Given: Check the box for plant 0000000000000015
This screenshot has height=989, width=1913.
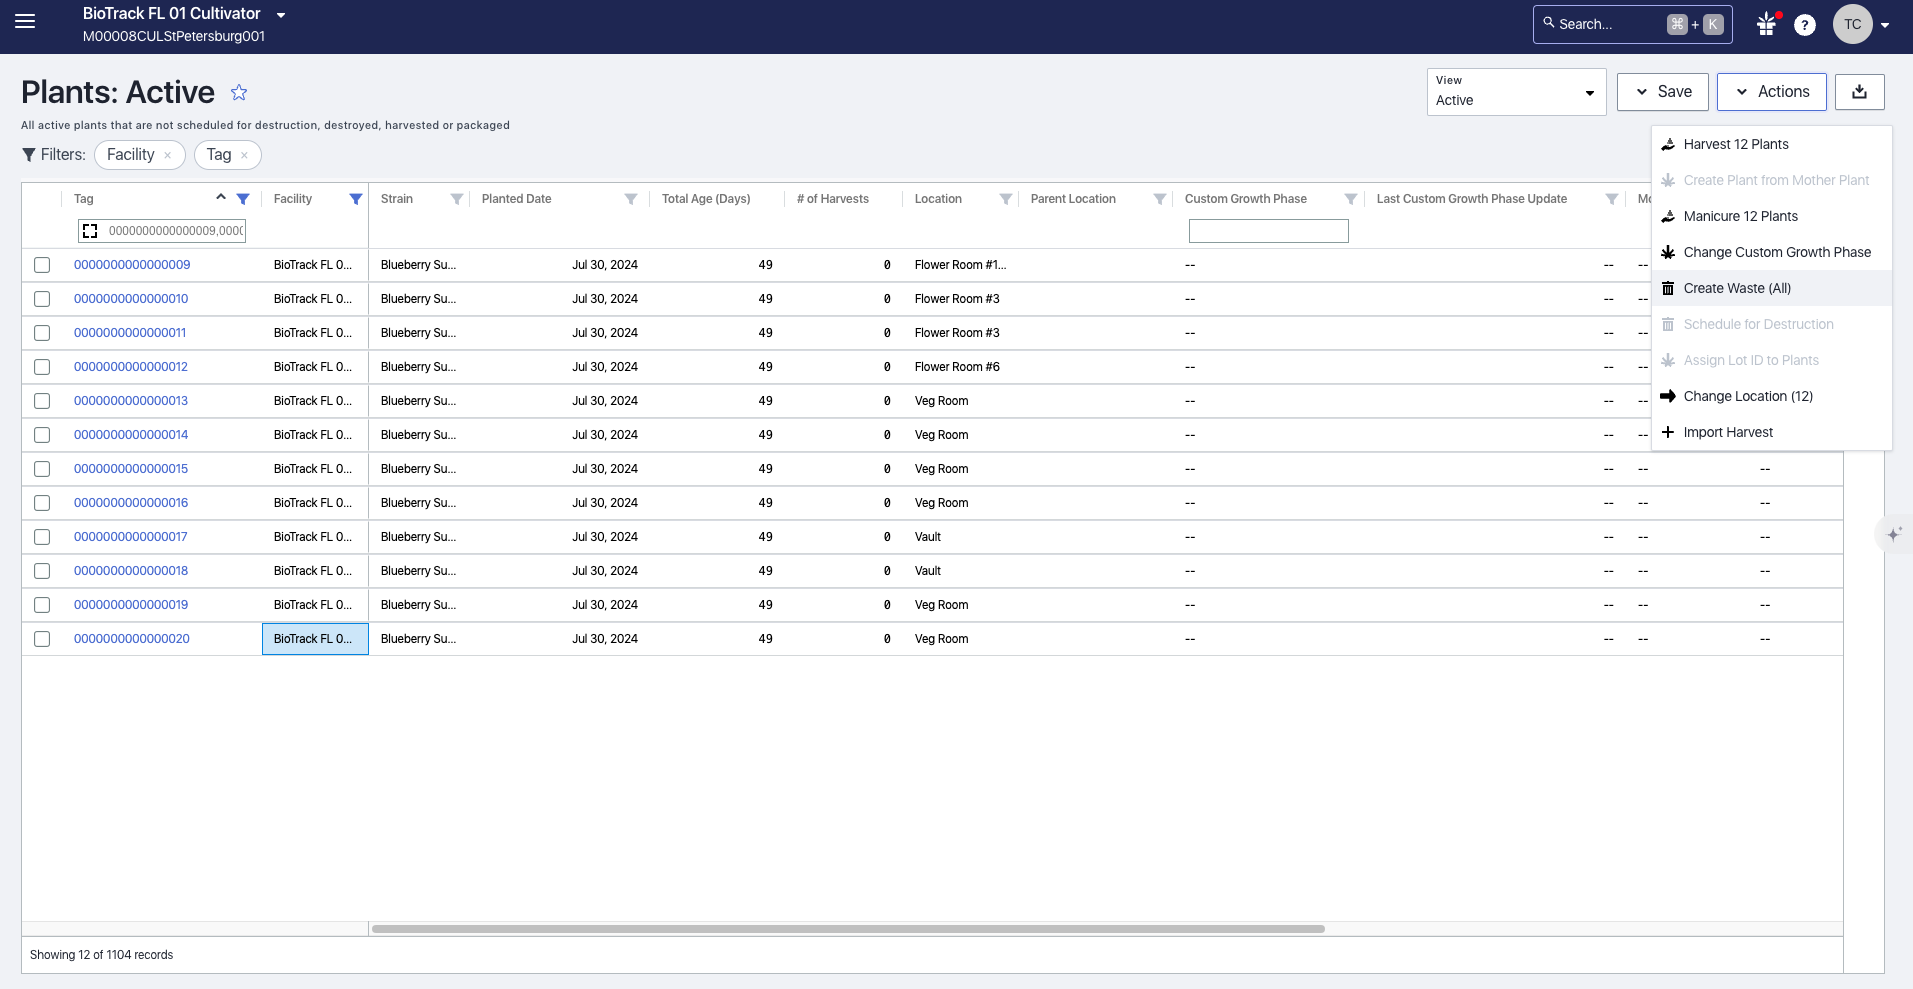Looking at the screenshot, I should click(x=42, y=469).
